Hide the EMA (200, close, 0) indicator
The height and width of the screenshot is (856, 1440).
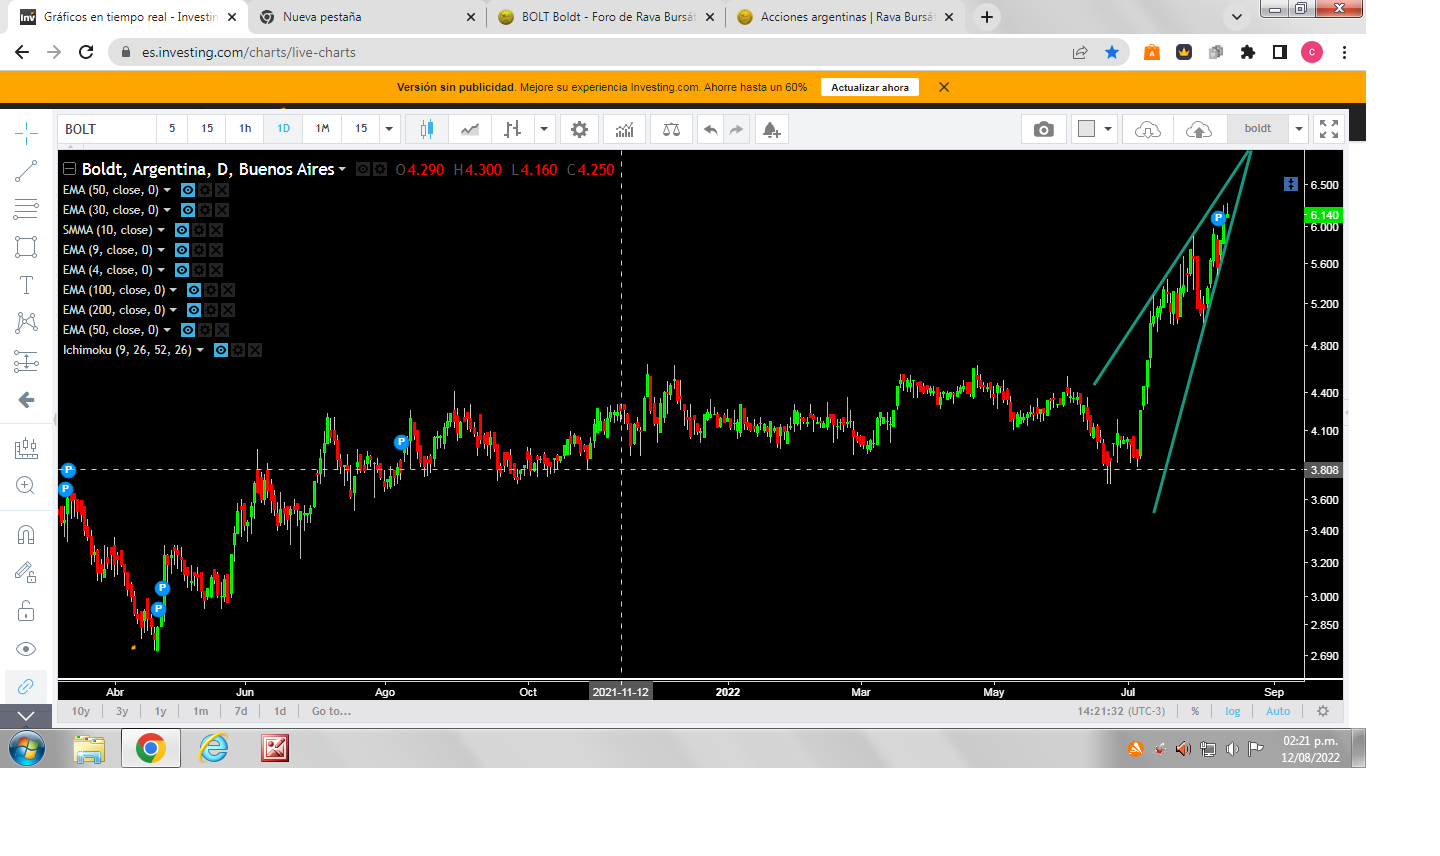tap(194, 310)
